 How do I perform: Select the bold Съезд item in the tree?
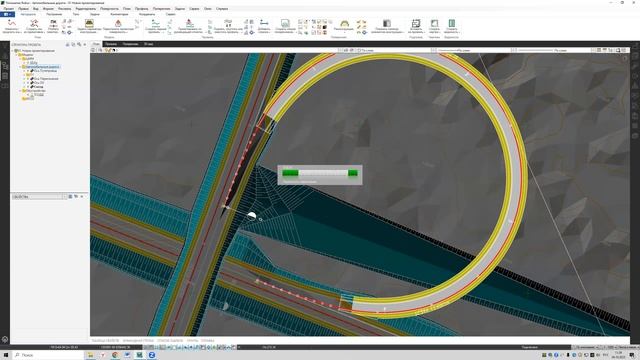(x=39, y=87)
